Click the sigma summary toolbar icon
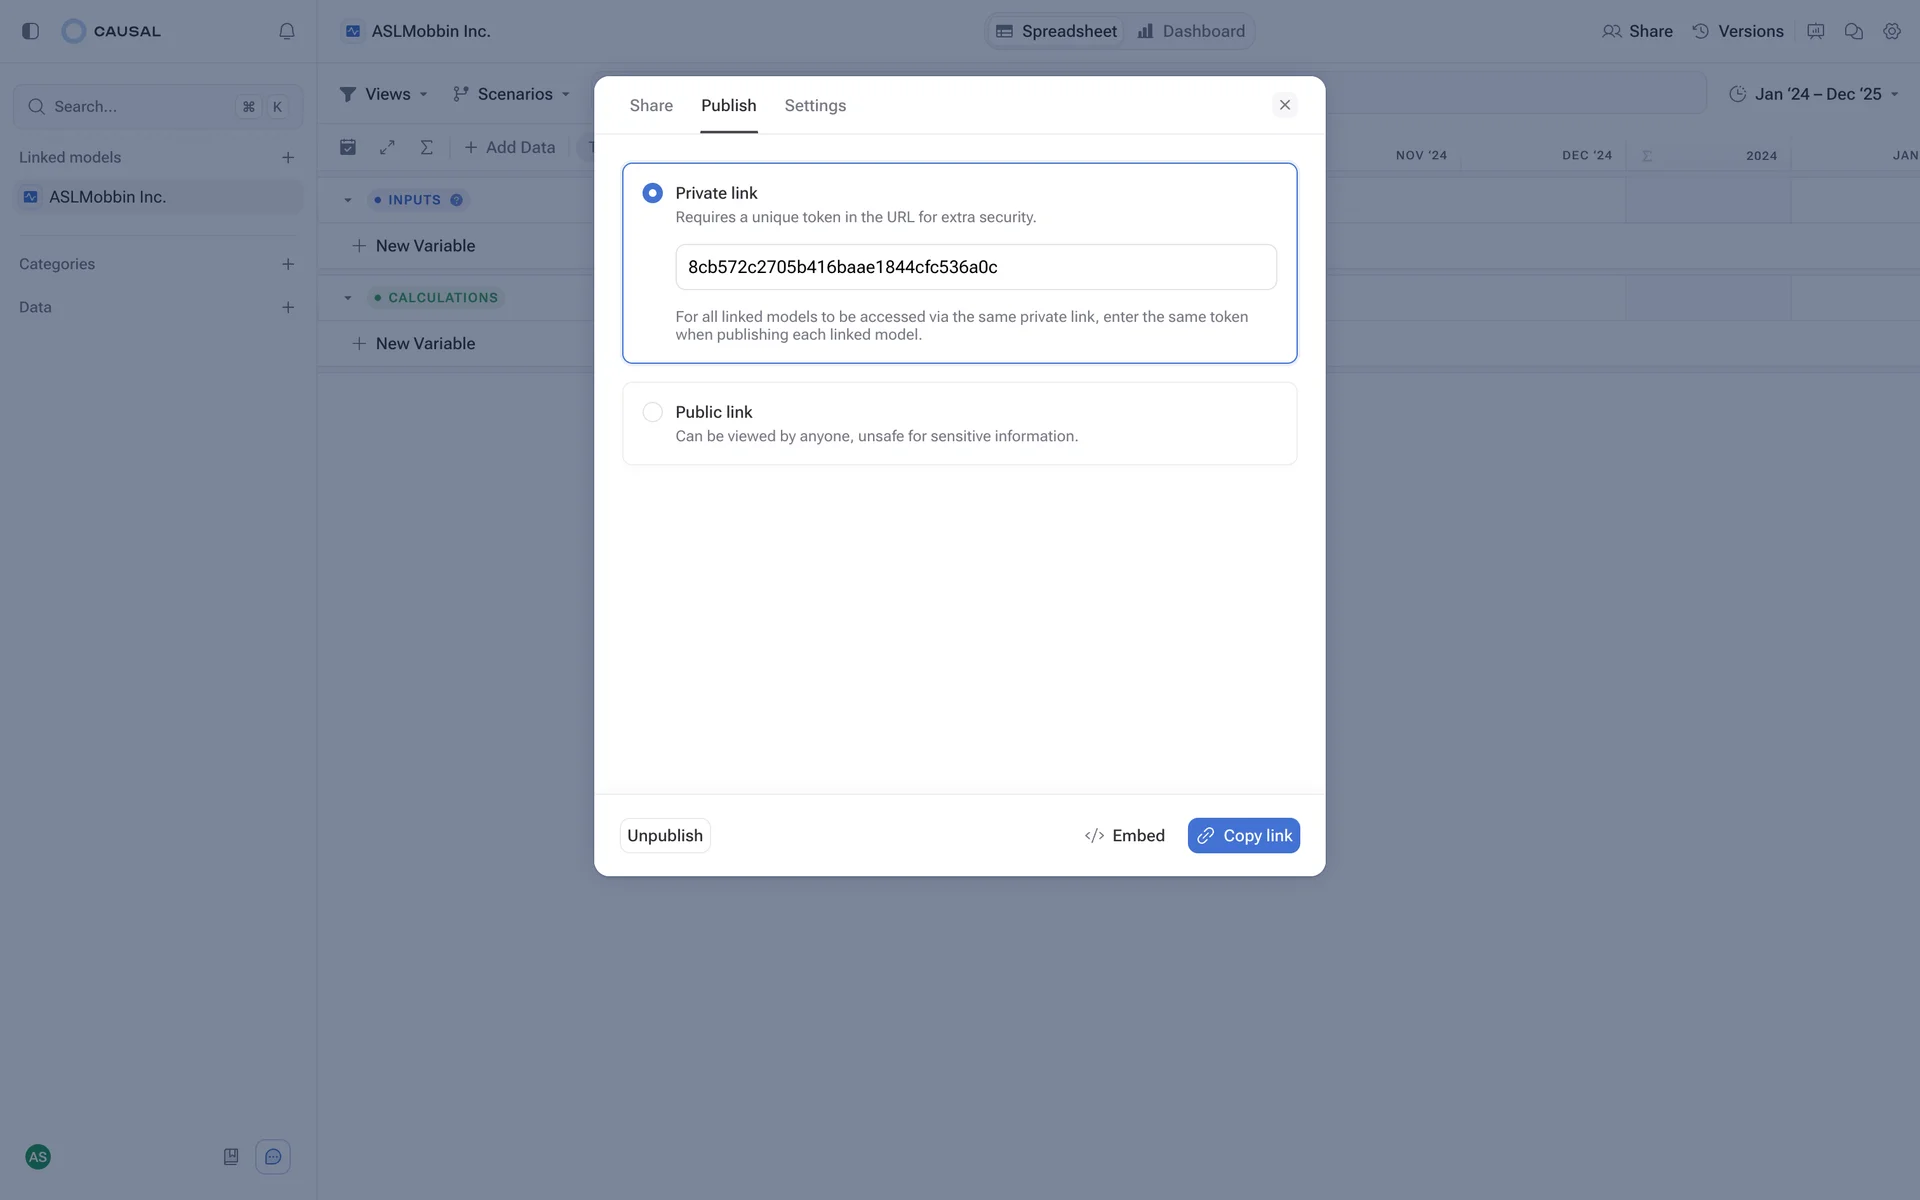Screen dimensions: 1920x1200 click(426, 147)
